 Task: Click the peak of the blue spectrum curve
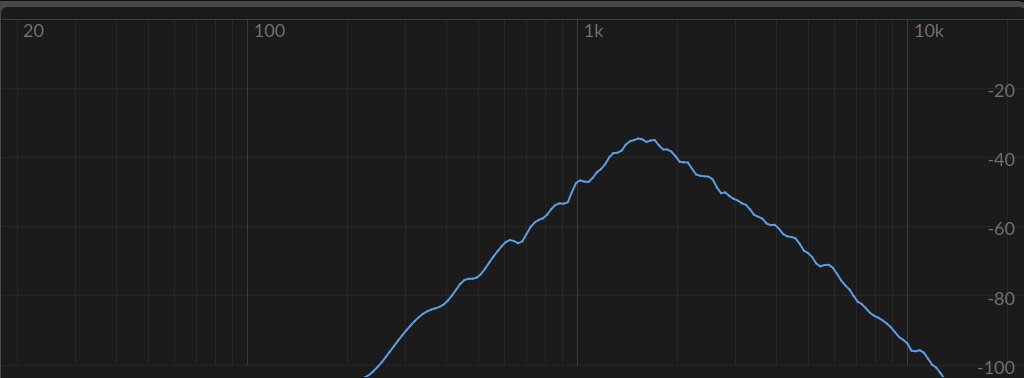click(x=639, y=138)
